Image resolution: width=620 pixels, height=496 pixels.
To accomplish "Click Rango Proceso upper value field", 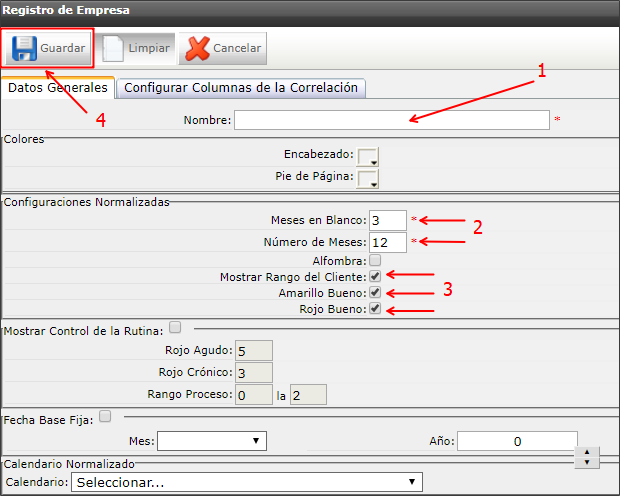I will click(308, 395).
